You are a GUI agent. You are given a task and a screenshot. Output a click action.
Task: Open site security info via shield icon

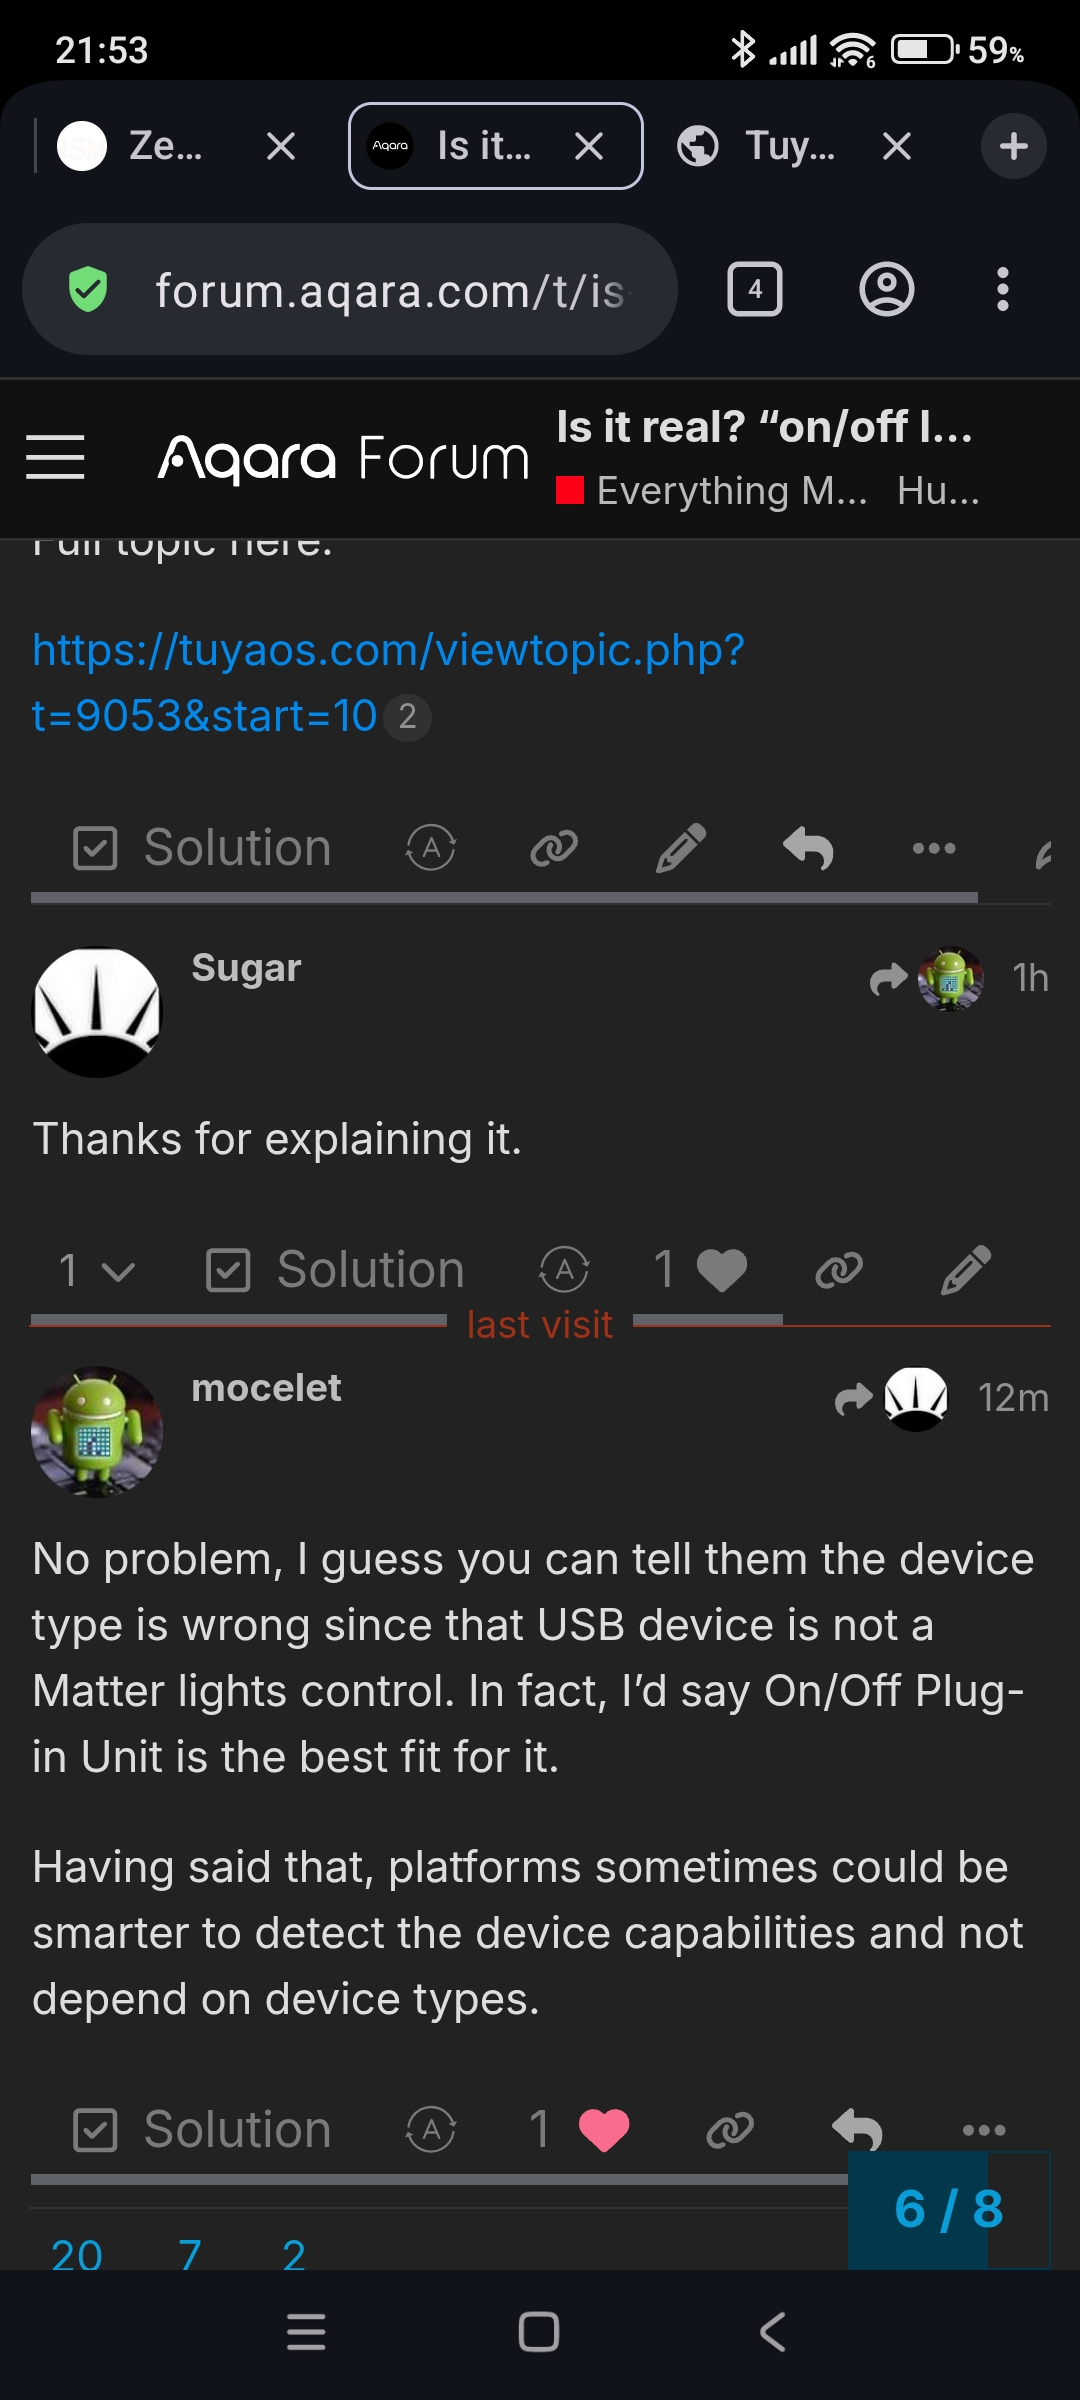pyautogui.click(x=90, y=288)
